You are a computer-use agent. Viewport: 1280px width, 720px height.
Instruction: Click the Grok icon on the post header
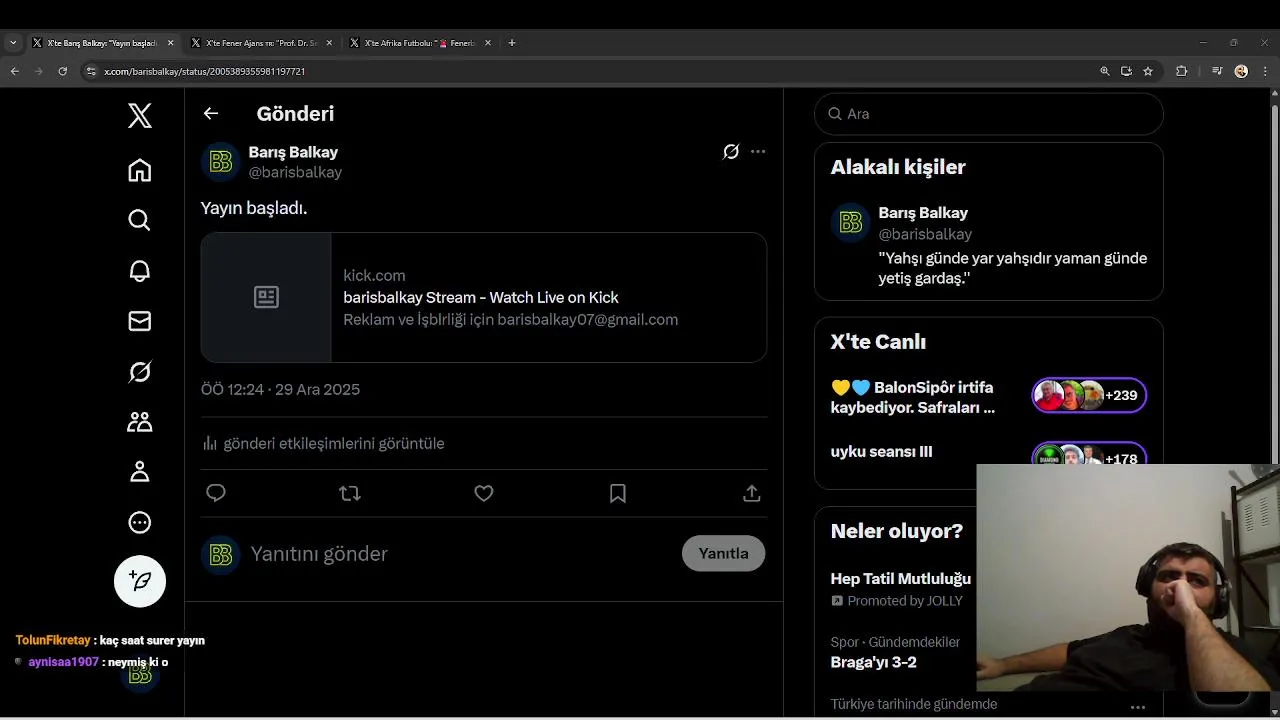(x=731, y=152)
